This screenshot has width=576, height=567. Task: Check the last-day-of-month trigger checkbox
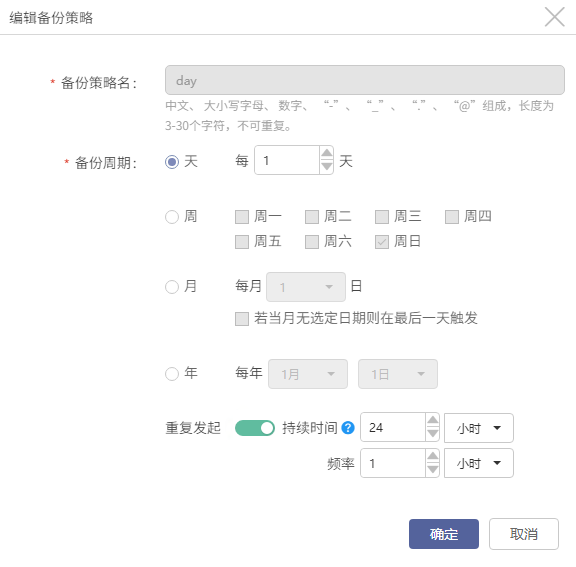click(x=242, y=319)
